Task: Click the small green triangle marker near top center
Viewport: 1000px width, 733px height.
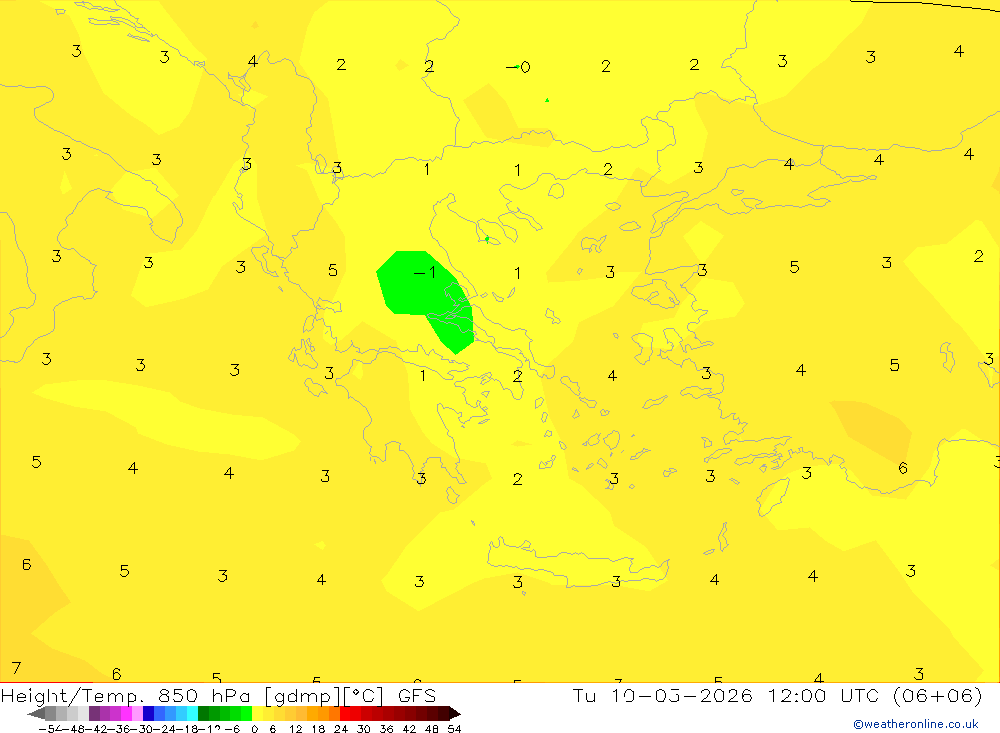Action: point(547,100)
